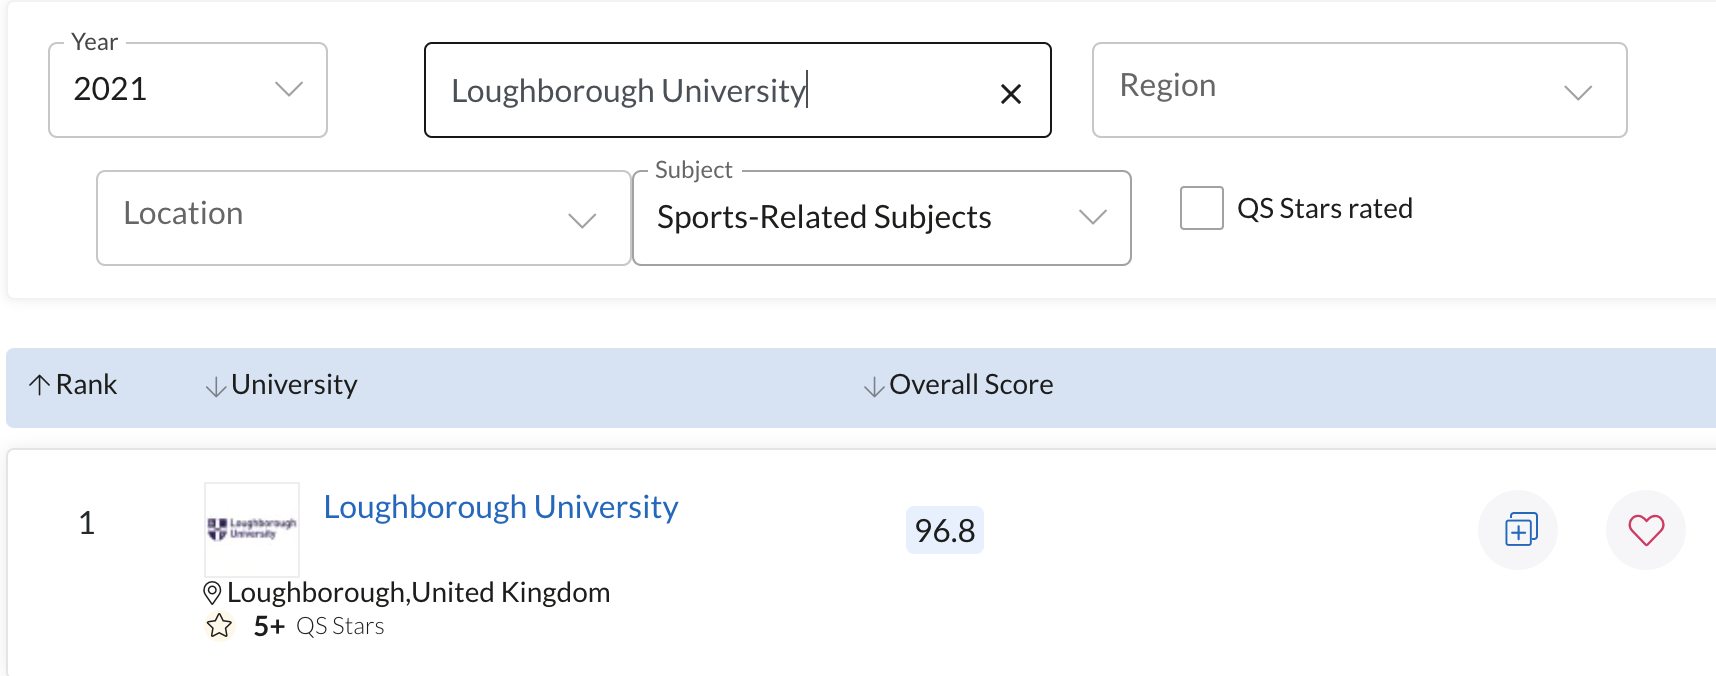
Task: Click inside the university search field
Action: tap(700, 91)
